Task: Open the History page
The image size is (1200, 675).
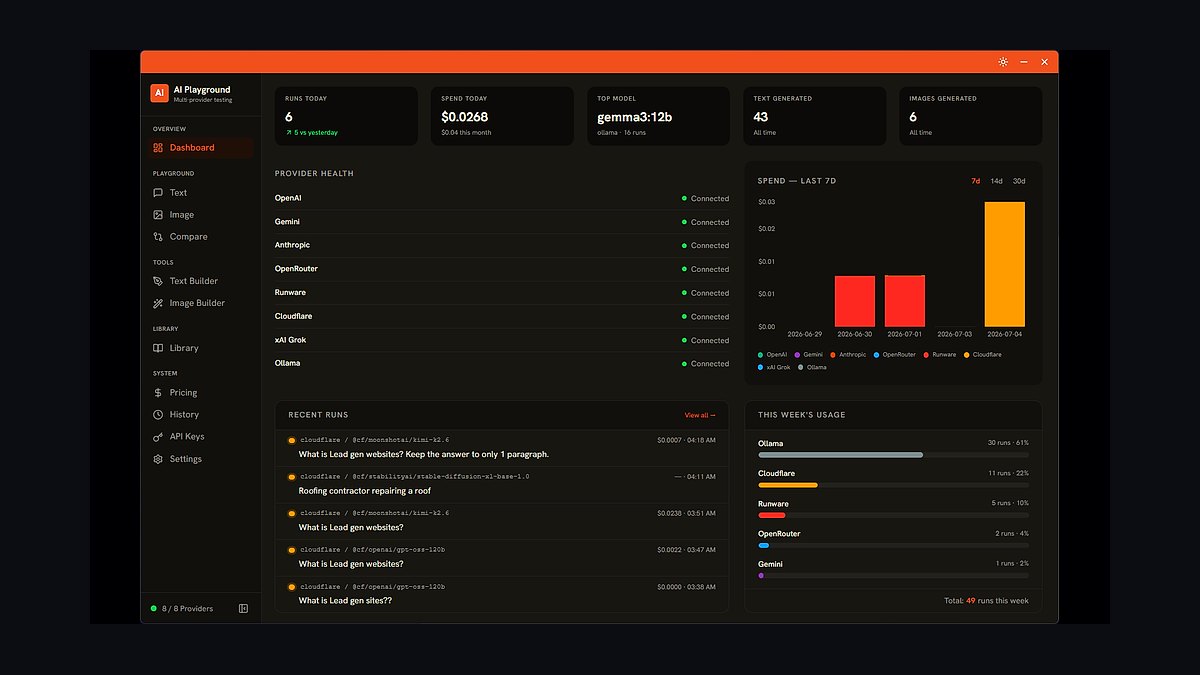Action: tap(199, 415)
